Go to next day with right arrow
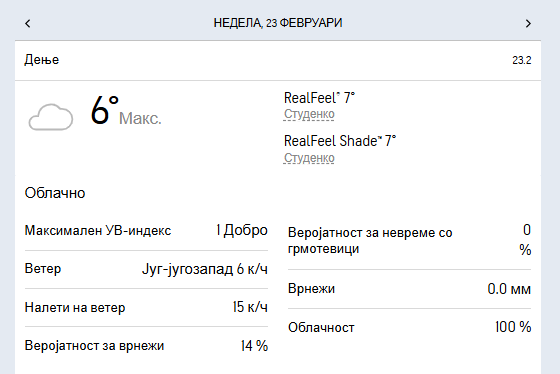This screenshot has width=560, height=374. click(528, 24)
